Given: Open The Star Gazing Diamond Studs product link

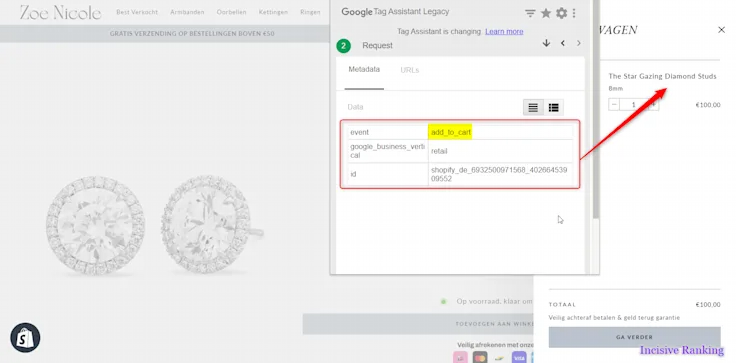Looking at the screenshot, I should pos(662,76).
